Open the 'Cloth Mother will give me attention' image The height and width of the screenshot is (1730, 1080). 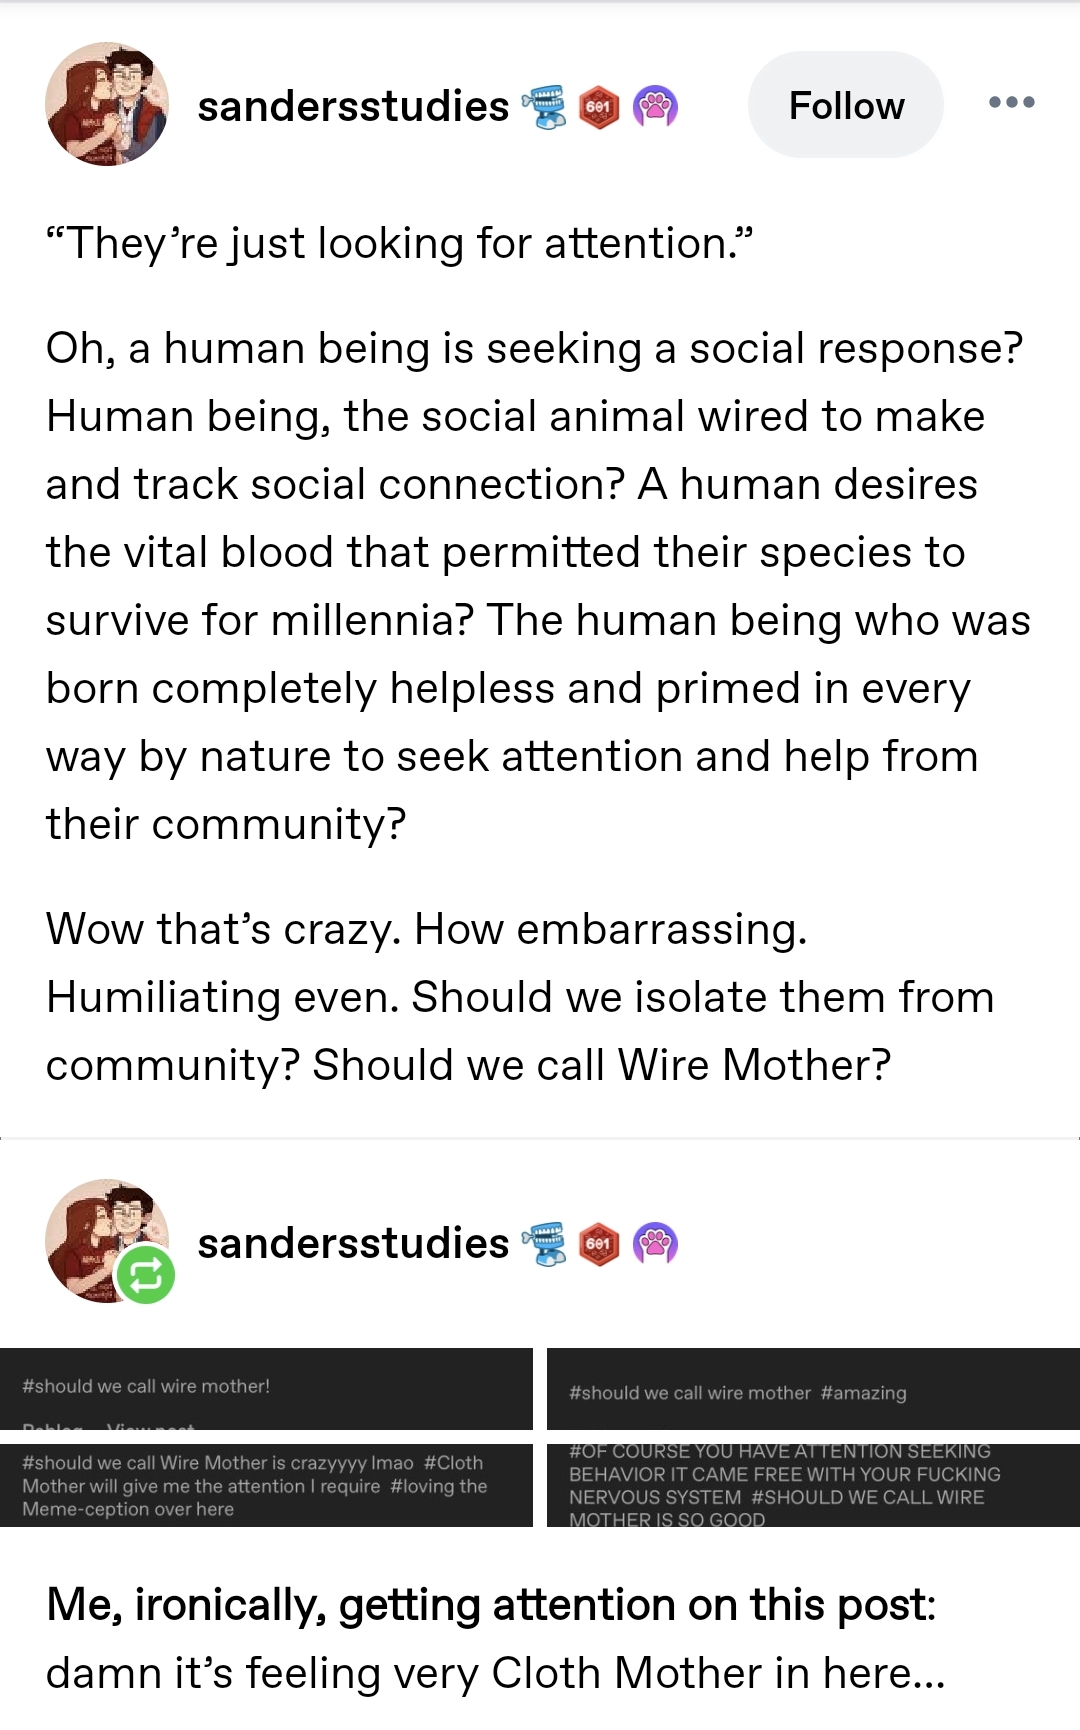266,1485
